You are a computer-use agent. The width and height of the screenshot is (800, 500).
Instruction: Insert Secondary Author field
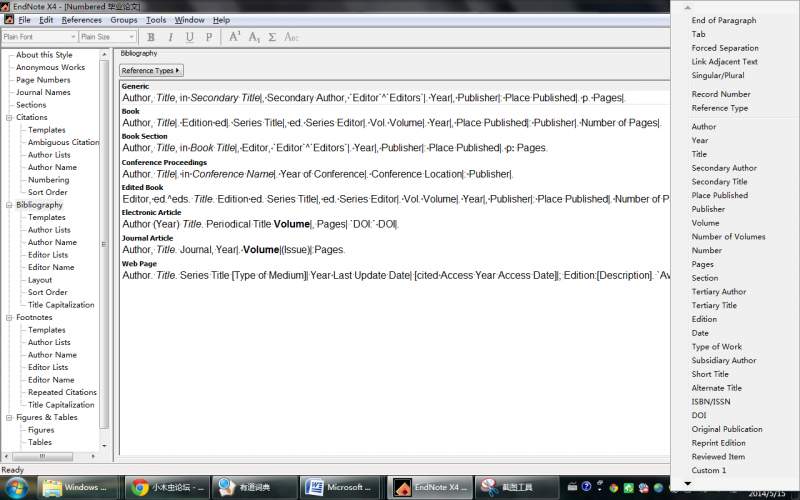pyautogui.click(x=724, y=168)
